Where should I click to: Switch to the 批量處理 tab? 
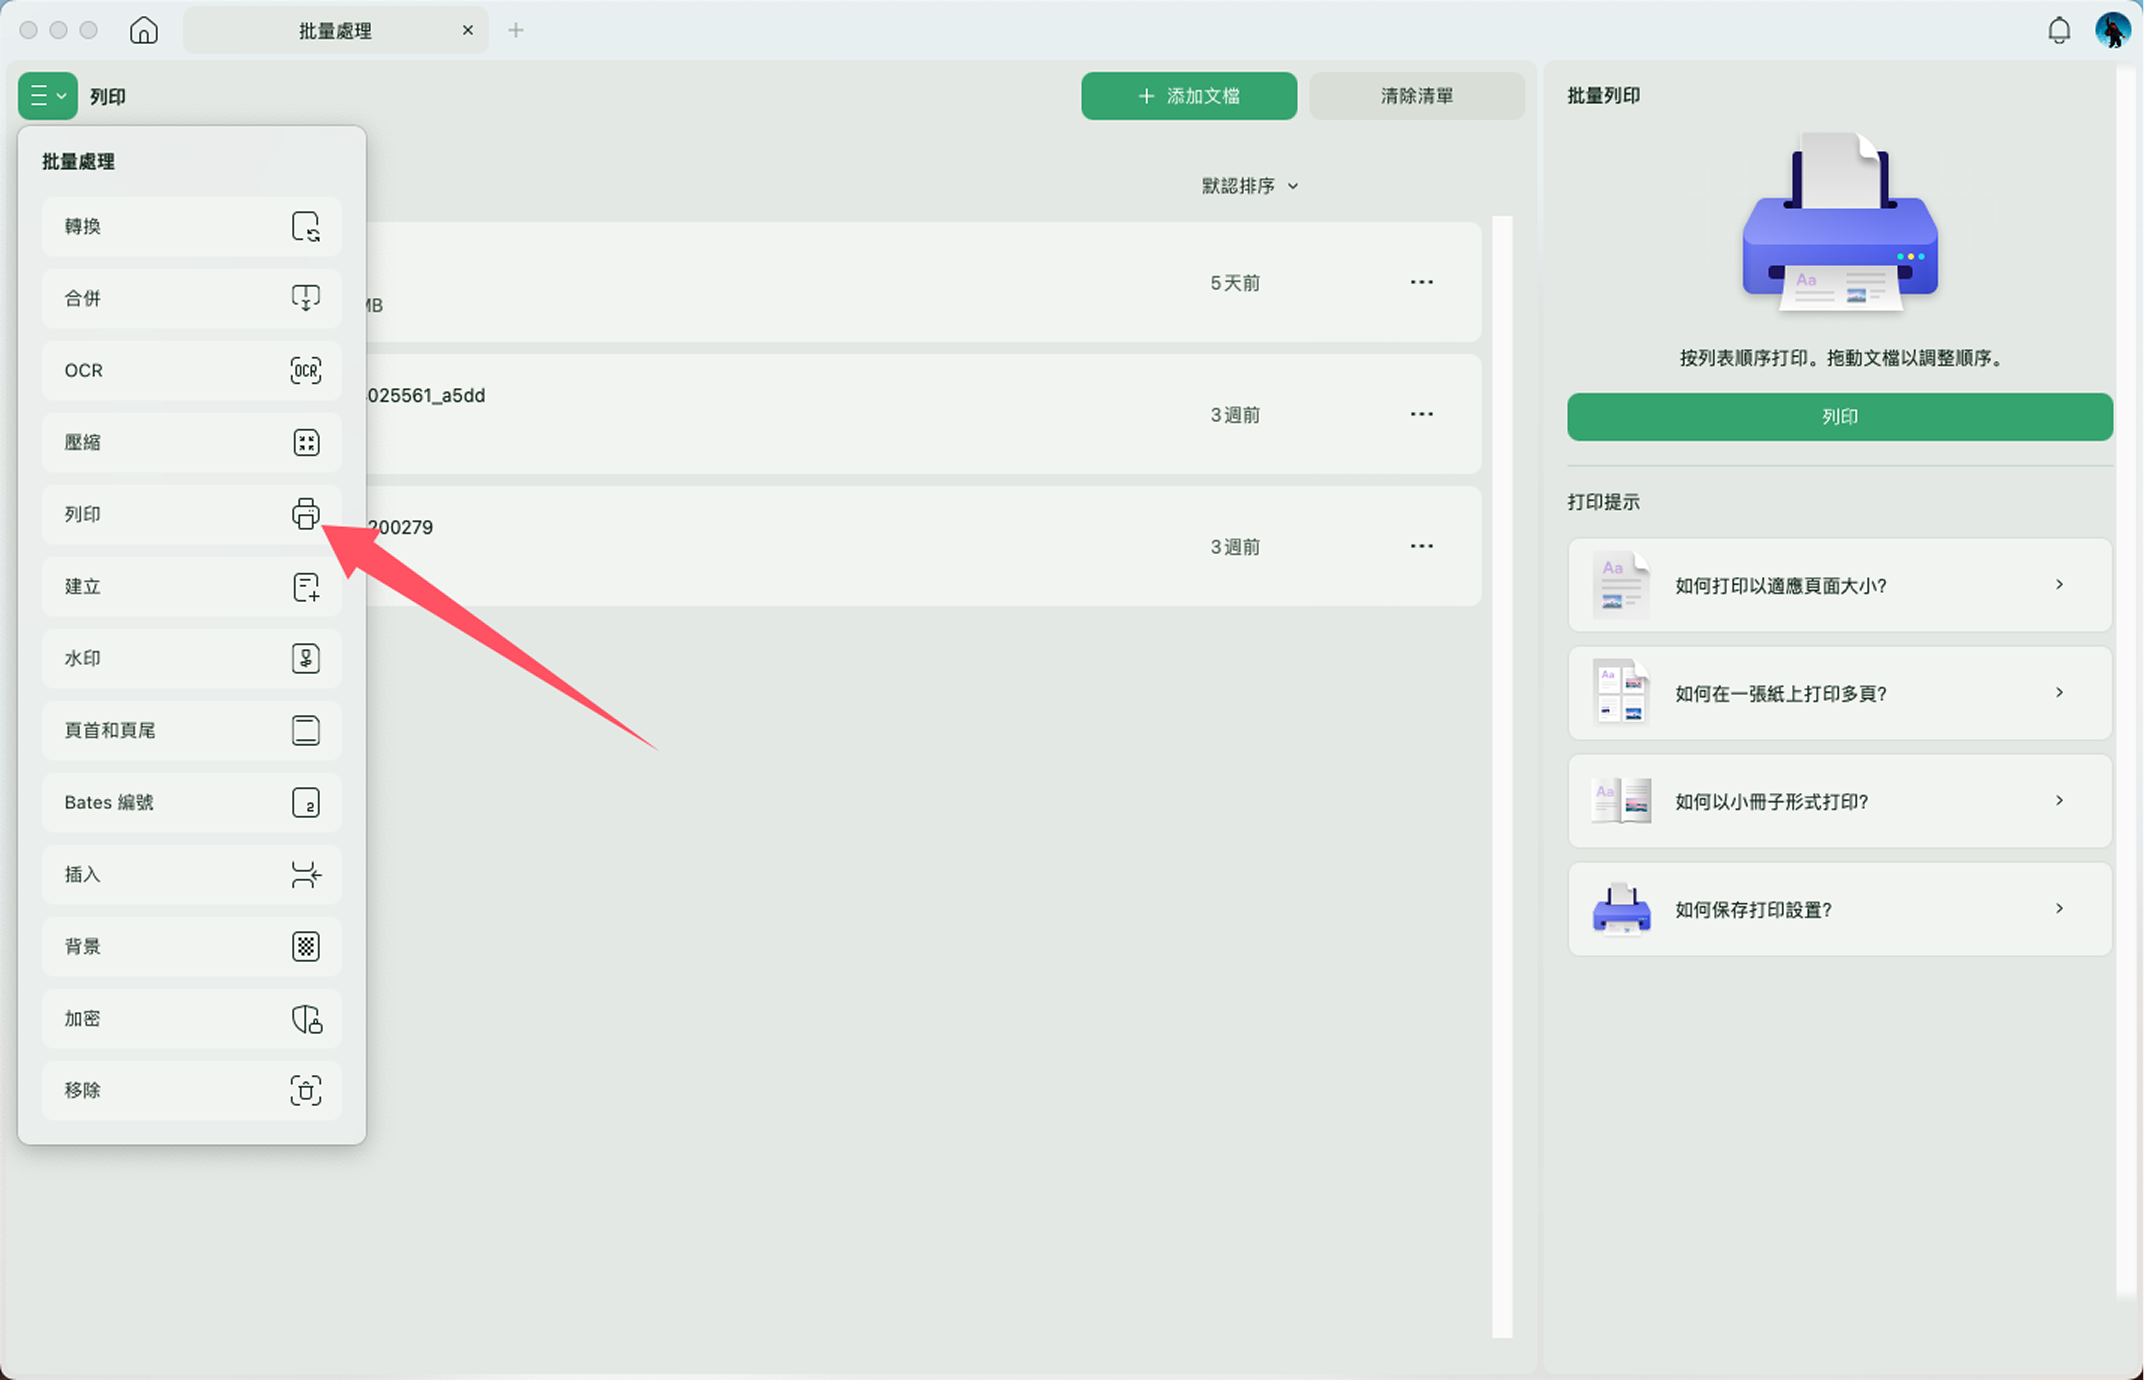click(335, 30)
